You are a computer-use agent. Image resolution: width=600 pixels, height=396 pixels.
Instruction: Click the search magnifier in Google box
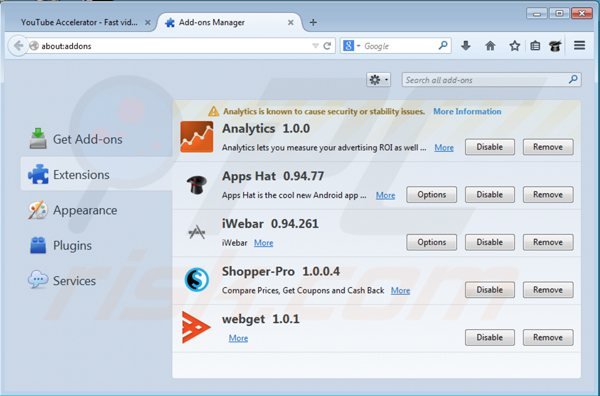(x=443, y=46)
